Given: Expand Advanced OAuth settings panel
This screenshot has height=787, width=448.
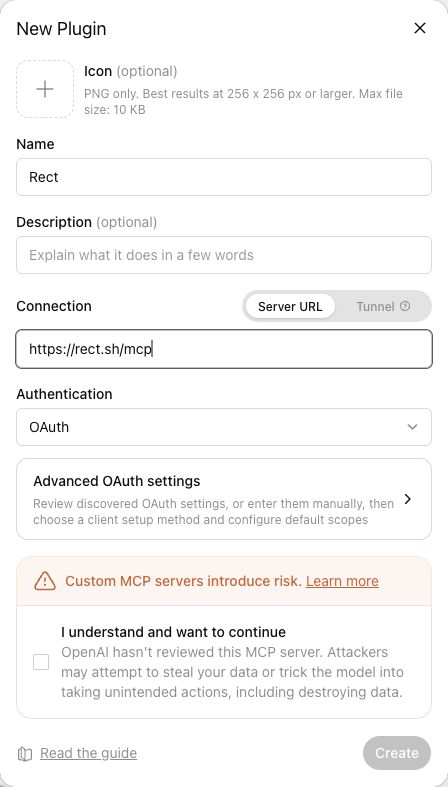Looking at the screenshot, I should point(224,499).
